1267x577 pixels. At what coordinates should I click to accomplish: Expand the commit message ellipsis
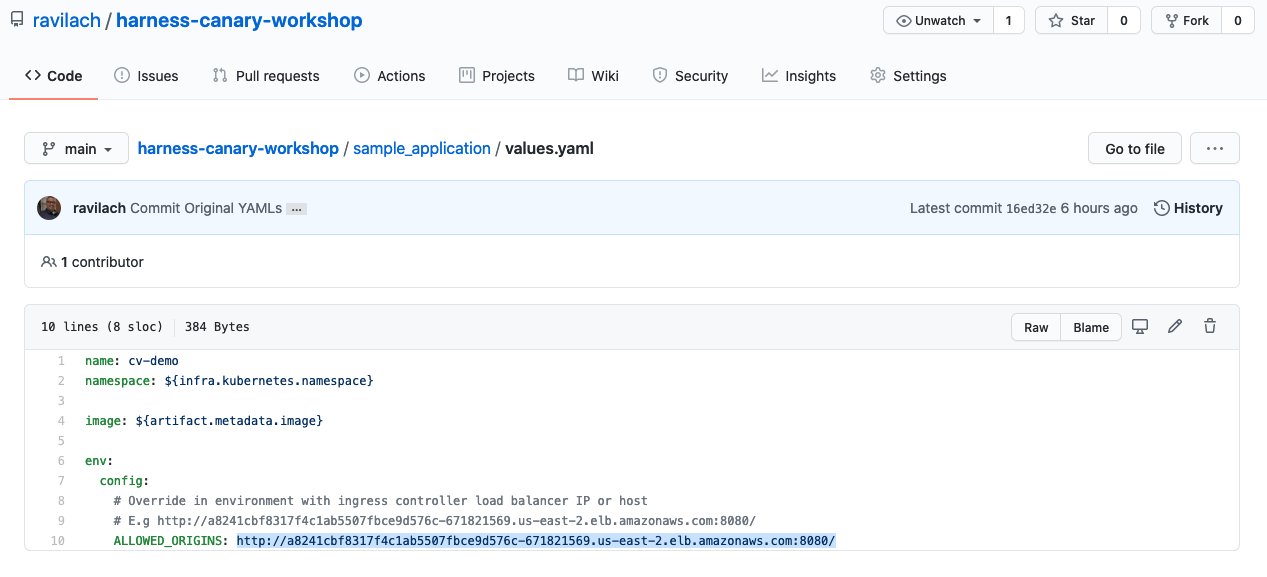(x=297, y=209)
